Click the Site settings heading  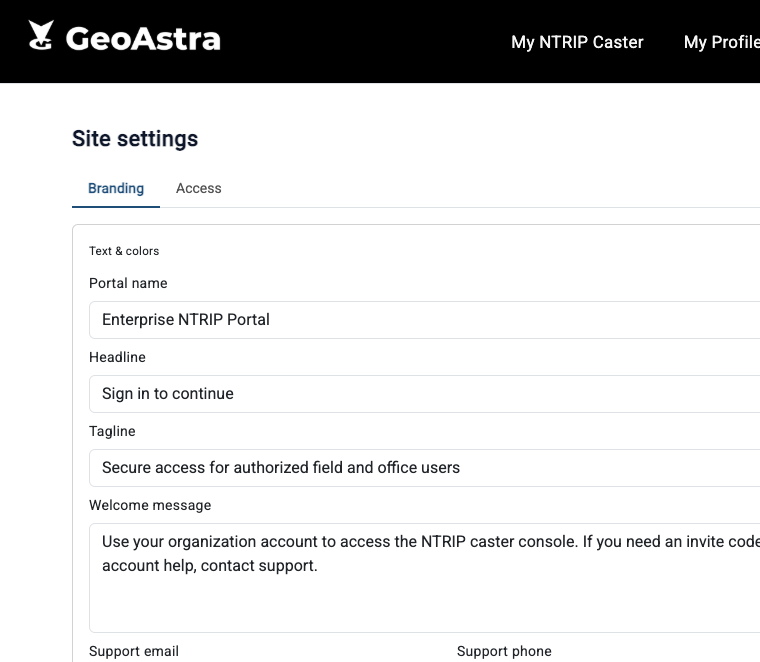pos(135,139)
